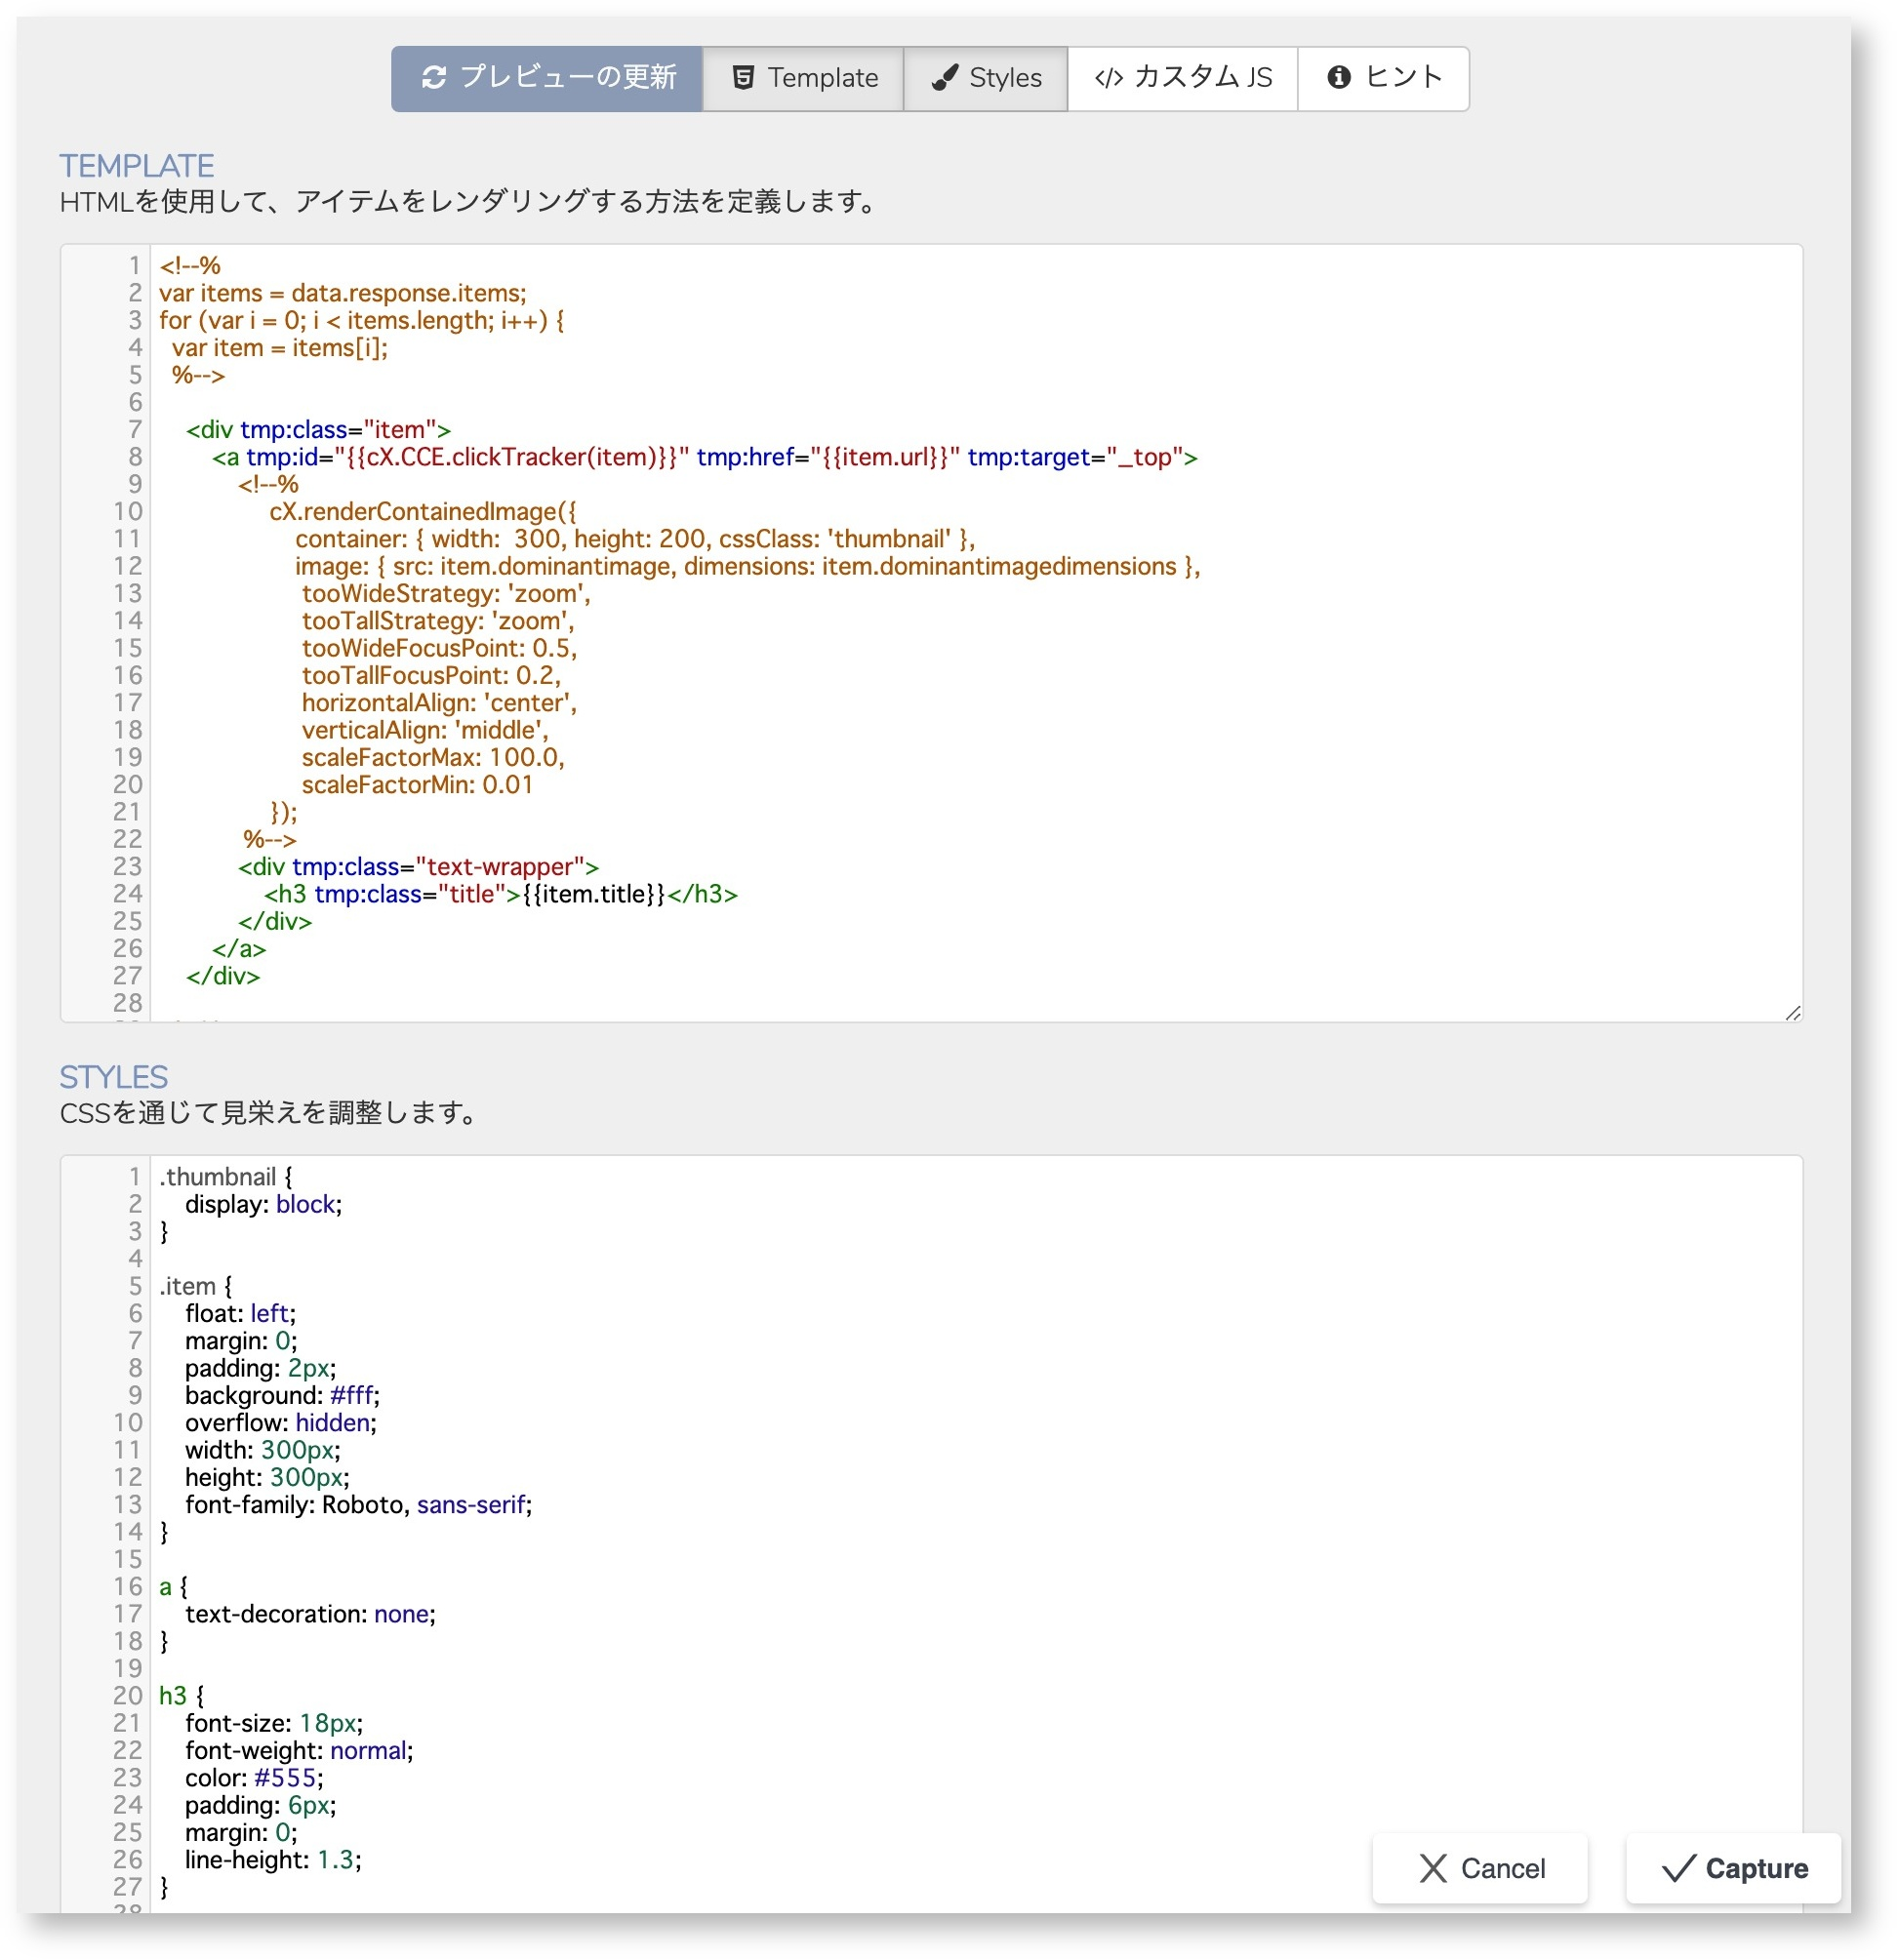
Task: Click the div tmp:class="item" line
Action: tap(318, 429)
